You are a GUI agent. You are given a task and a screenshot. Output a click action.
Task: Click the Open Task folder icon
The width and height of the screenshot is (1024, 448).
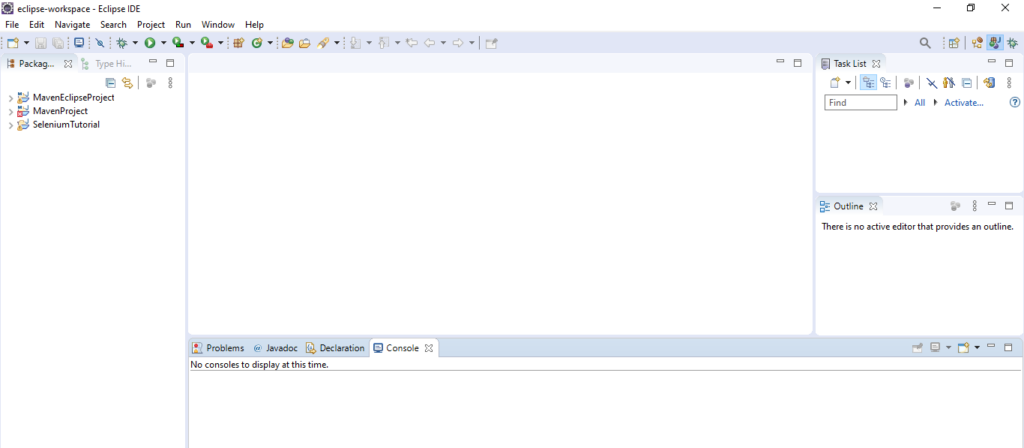coord(304,43)
